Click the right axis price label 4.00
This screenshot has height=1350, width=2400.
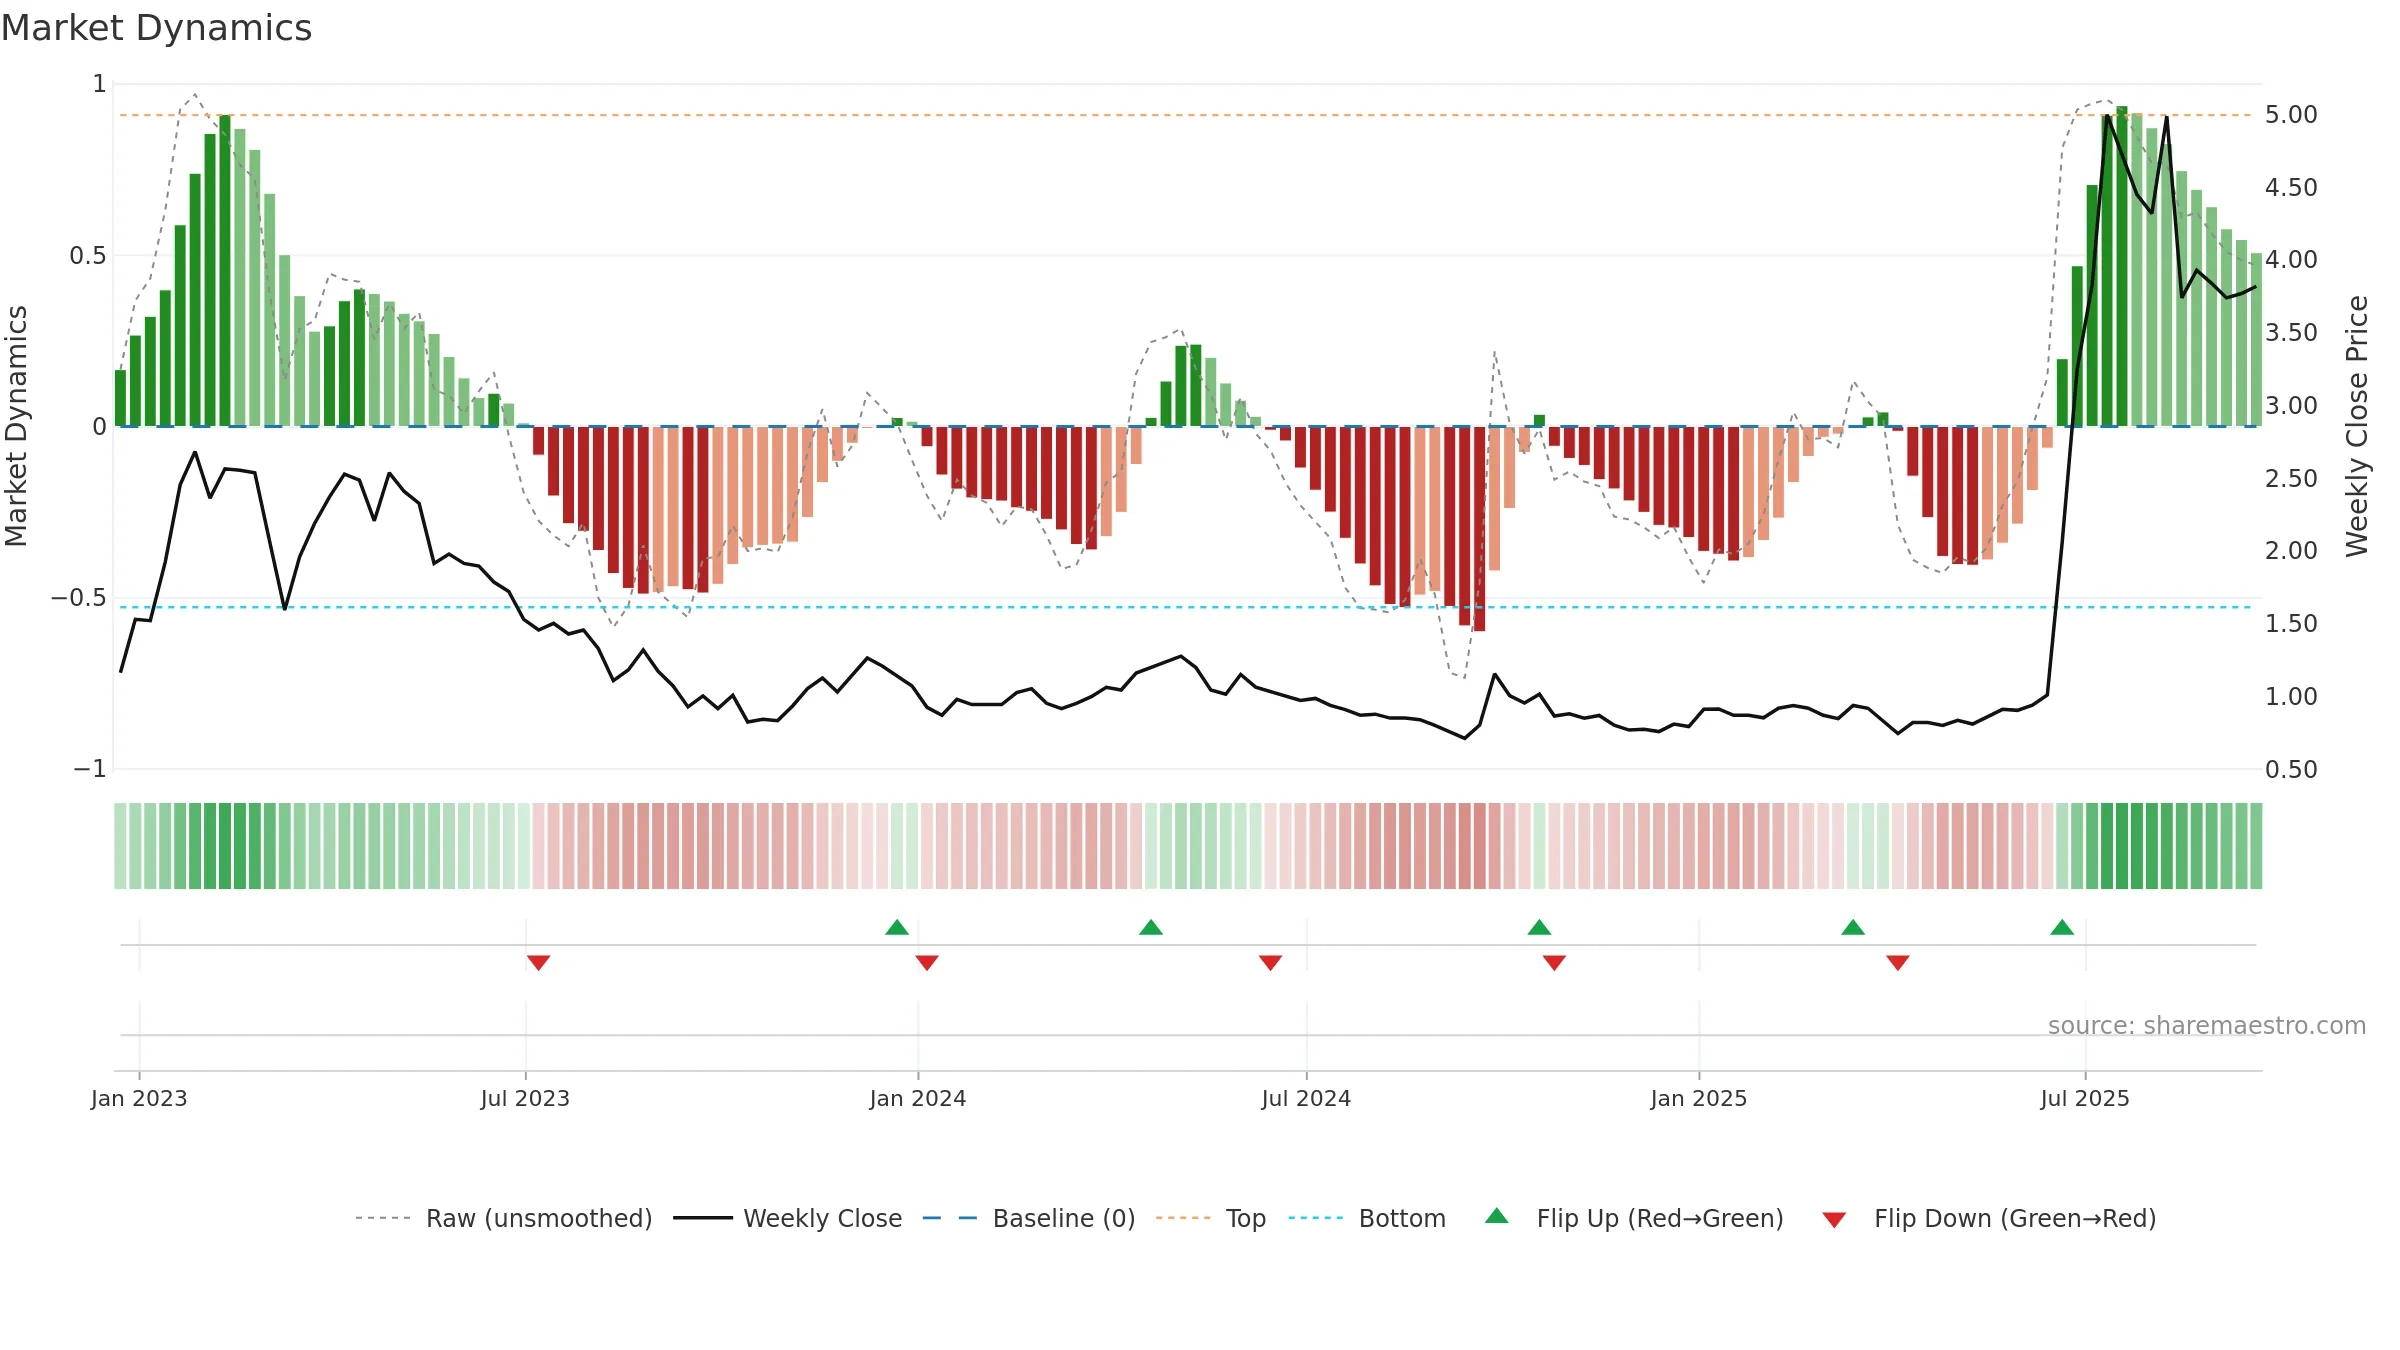[x=2291, y=260]
